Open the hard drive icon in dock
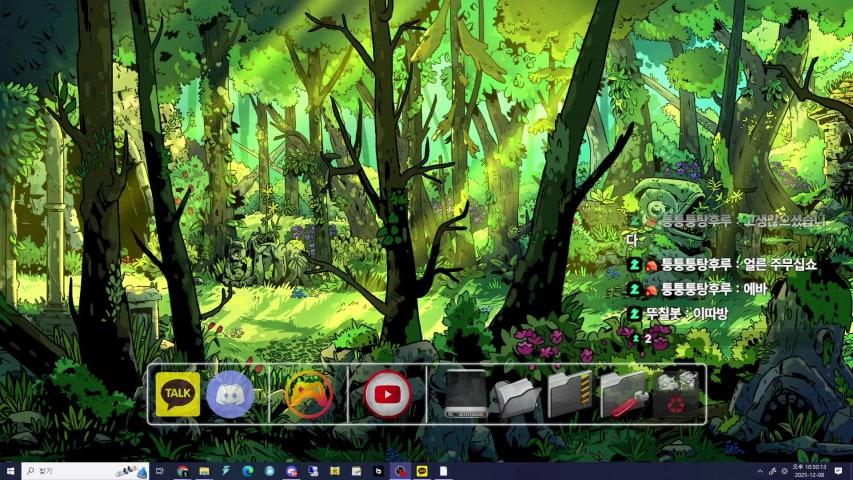This screenshot has width=853, height=480. [x=466, y=394]
